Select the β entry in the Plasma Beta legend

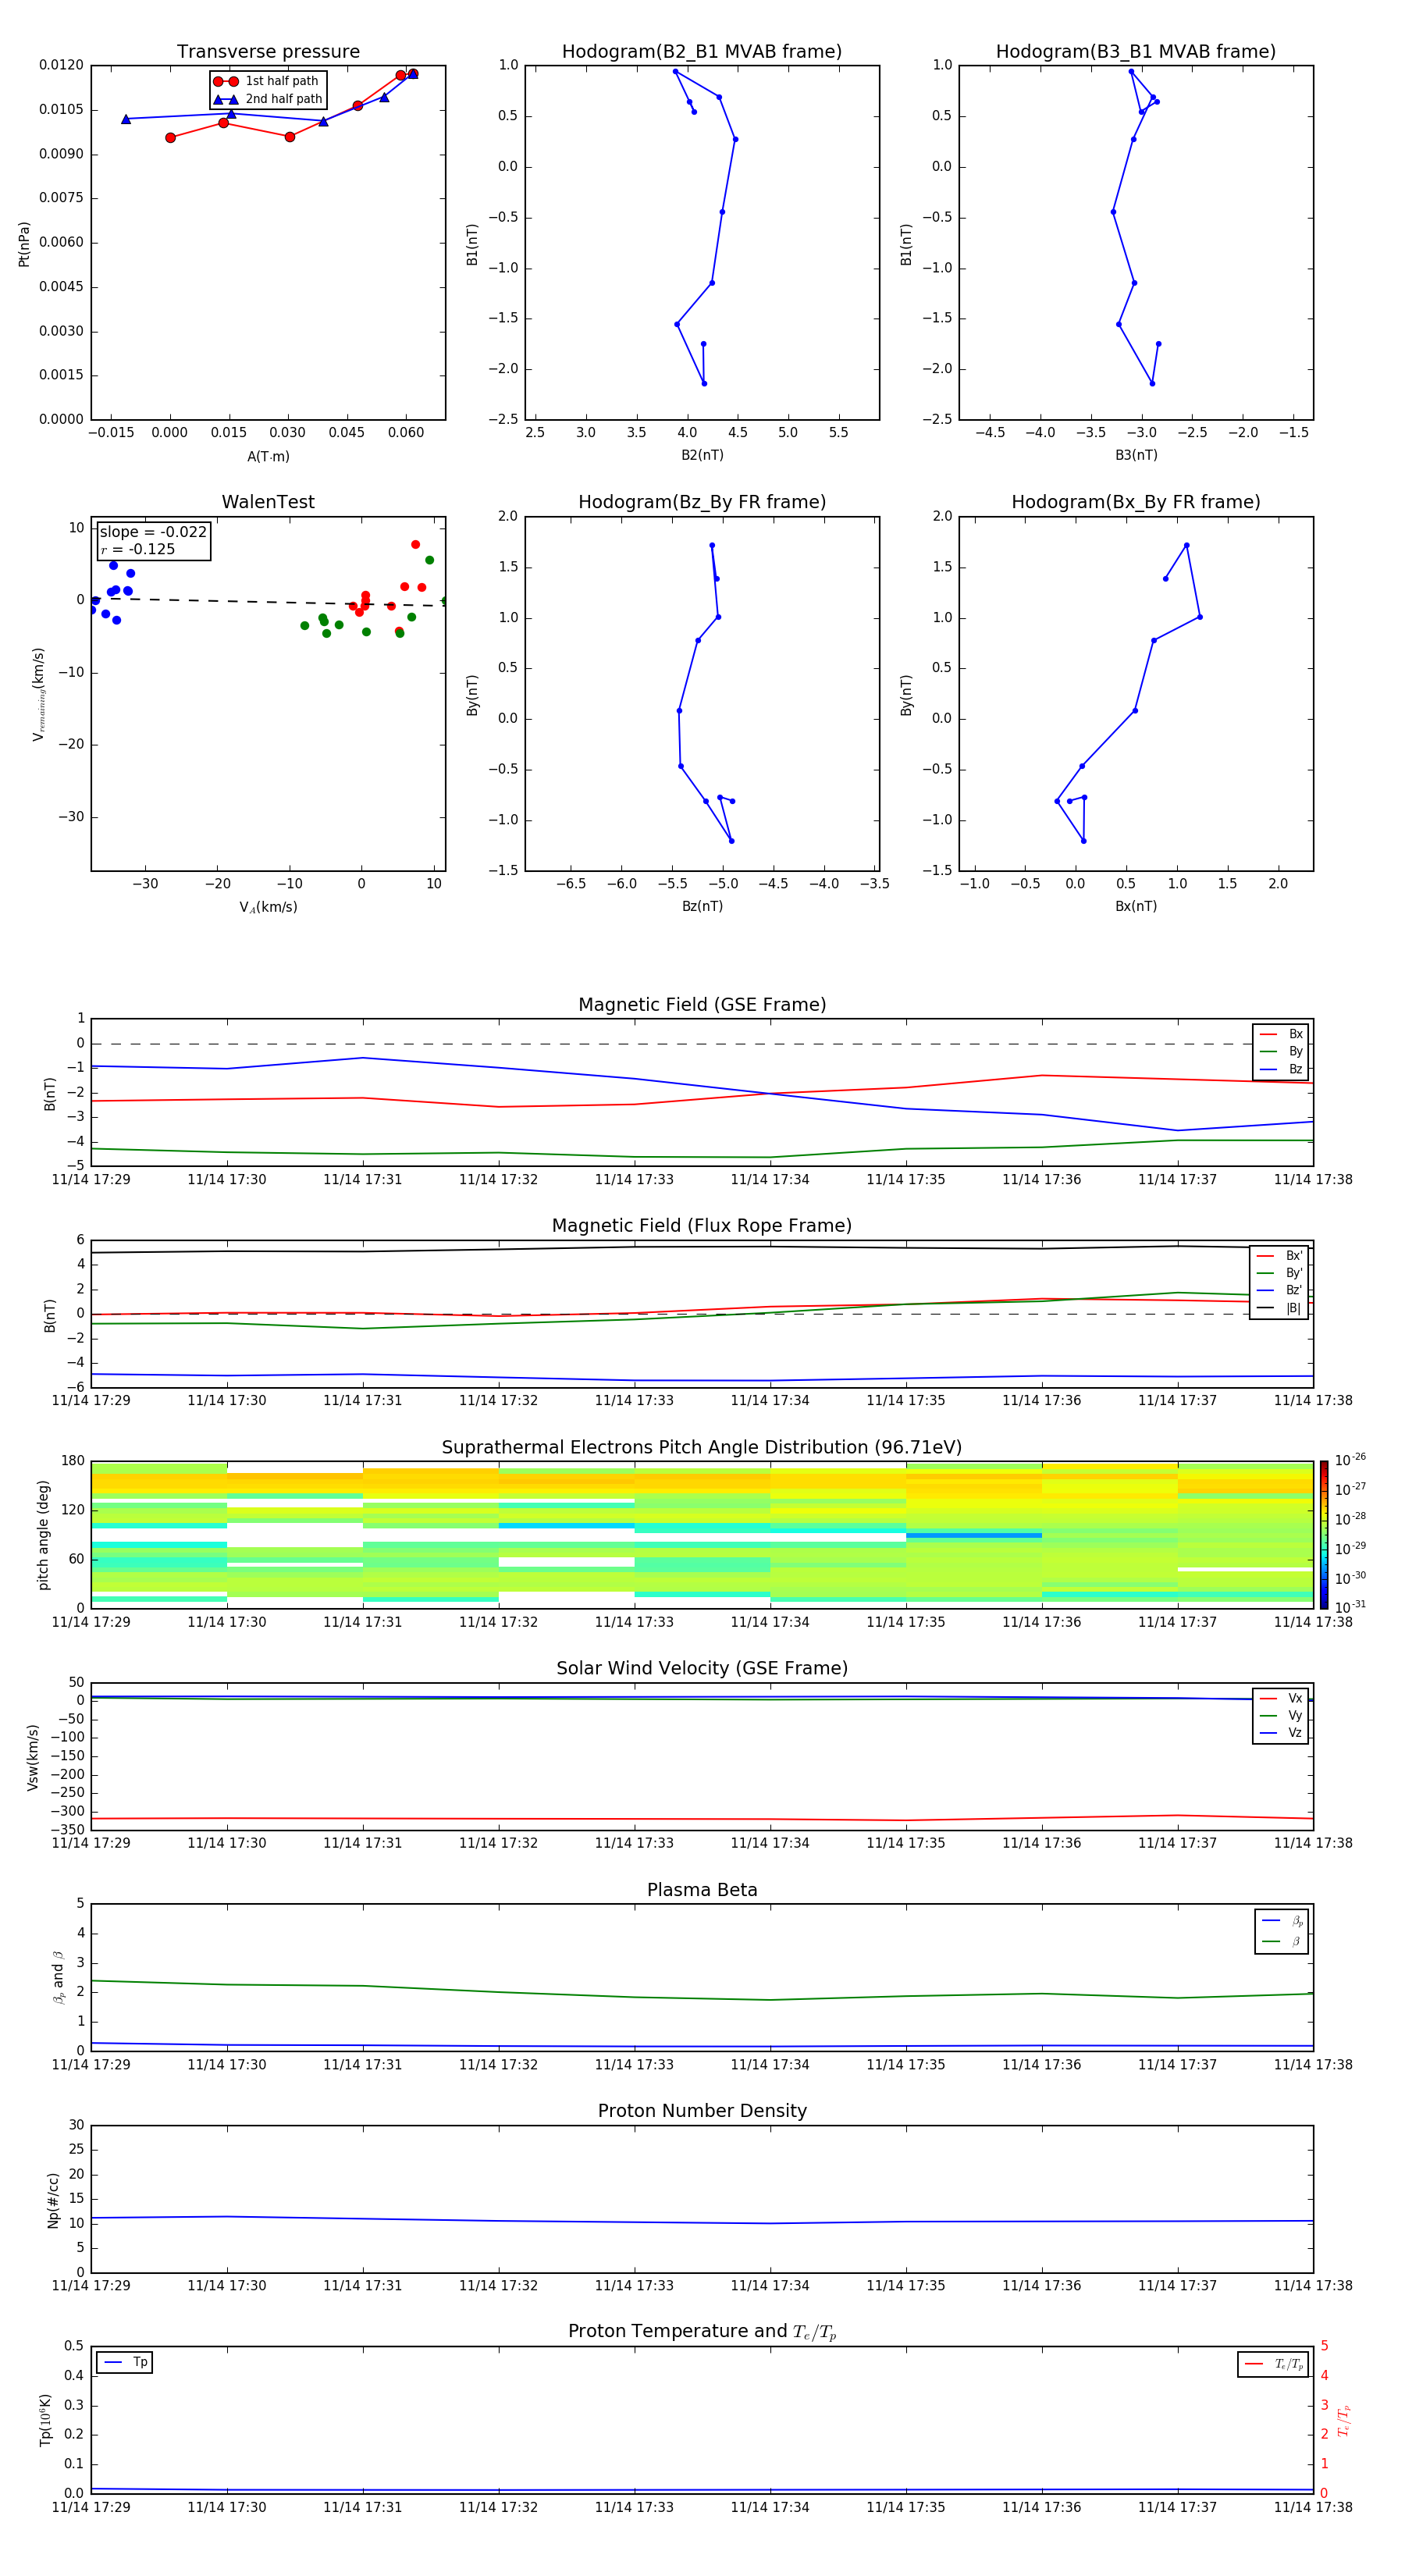pos(1282,1941)
